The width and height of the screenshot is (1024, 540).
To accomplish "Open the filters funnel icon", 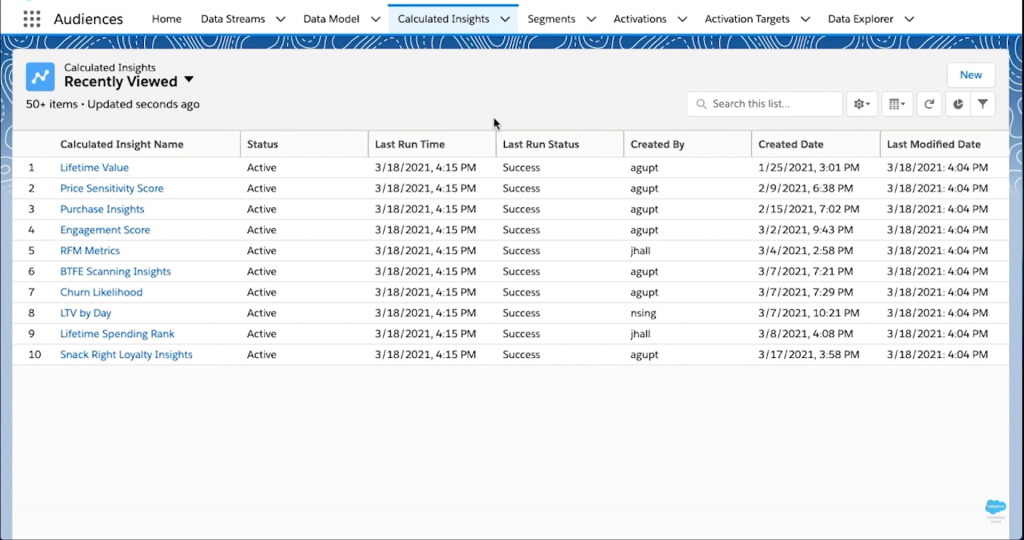I will coord(982,104).
